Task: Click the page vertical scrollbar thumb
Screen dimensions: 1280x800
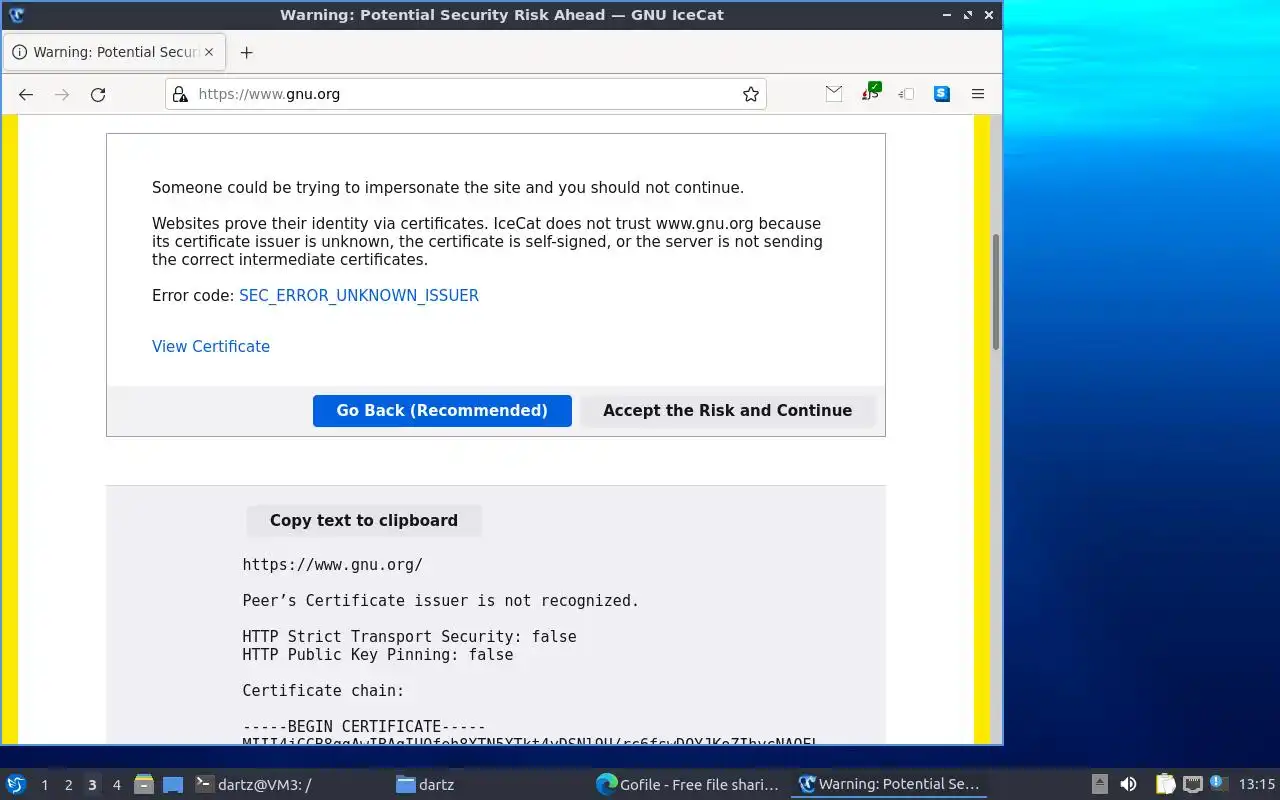Action: pos(996,292)
